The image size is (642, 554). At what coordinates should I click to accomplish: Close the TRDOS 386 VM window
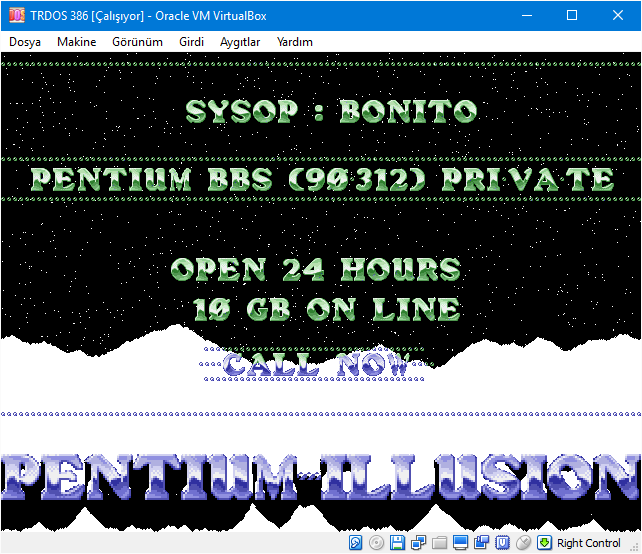[618, 16]
